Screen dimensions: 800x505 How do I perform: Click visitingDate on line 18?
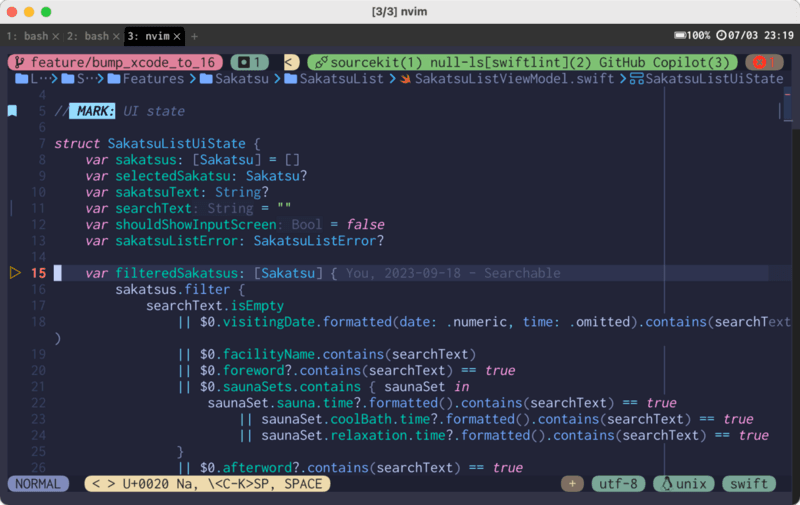pos(268,322)
